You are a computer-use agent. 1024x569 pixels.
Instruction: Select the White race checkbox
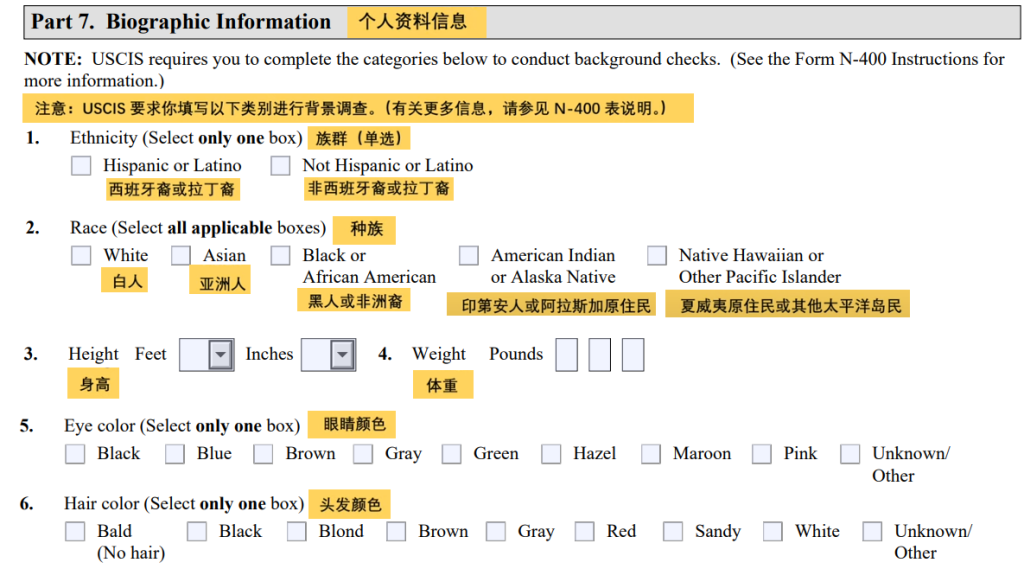(x=81, y=256)
